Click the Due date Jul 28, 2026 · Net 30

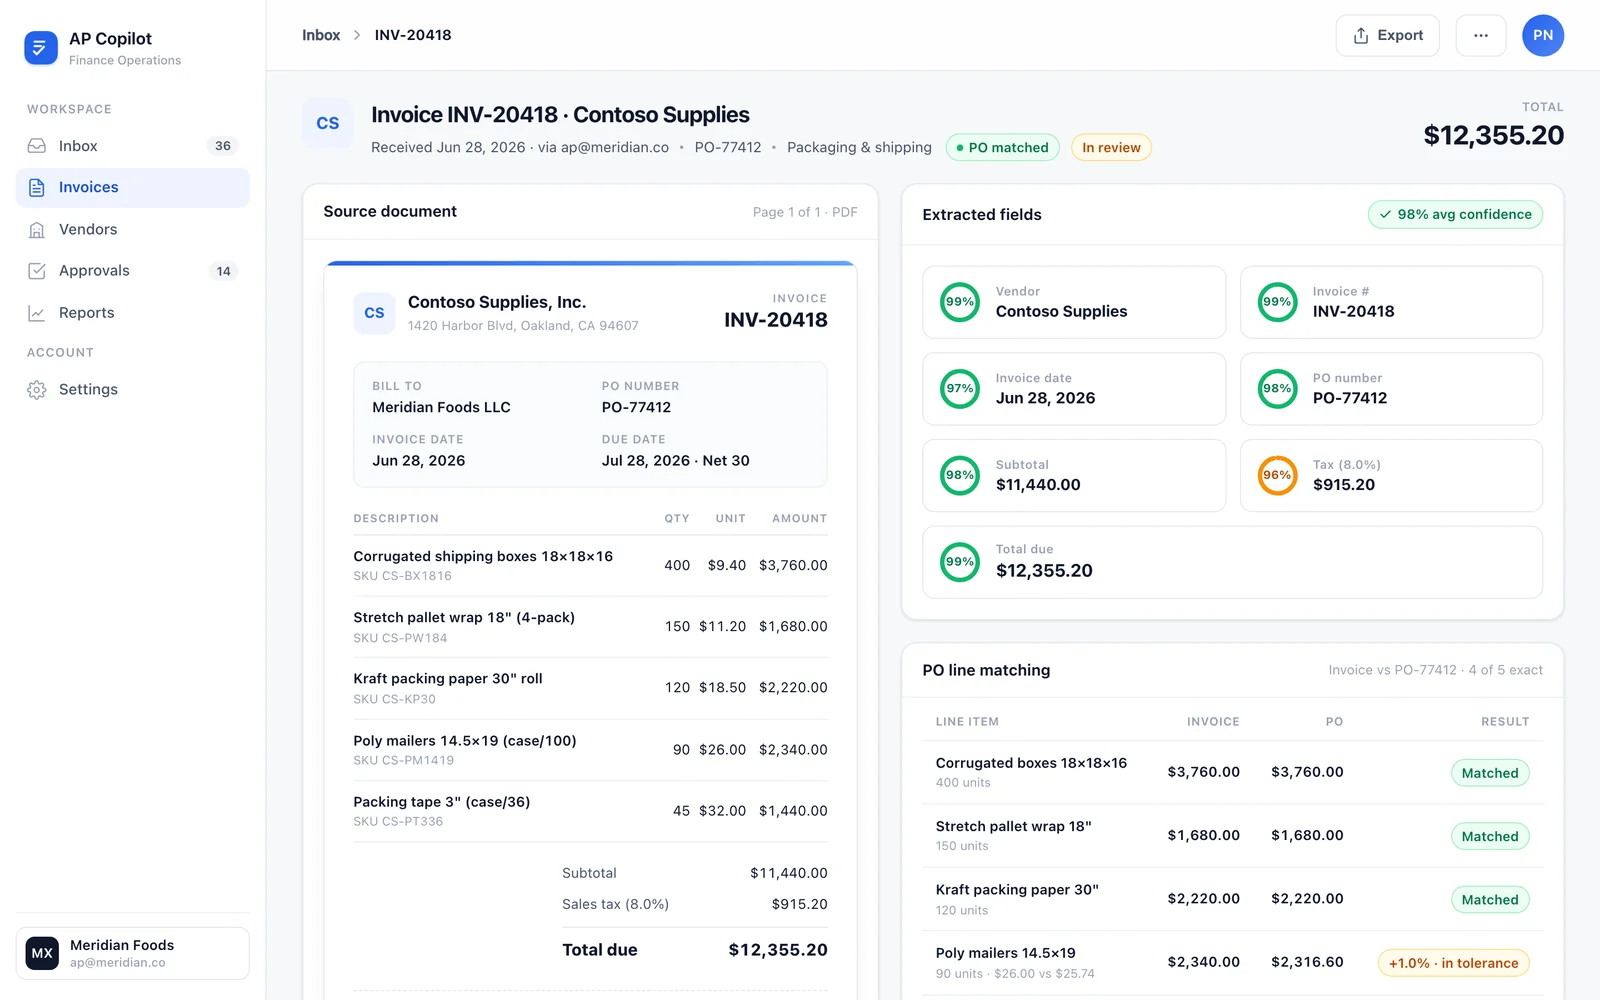[675, 461]
